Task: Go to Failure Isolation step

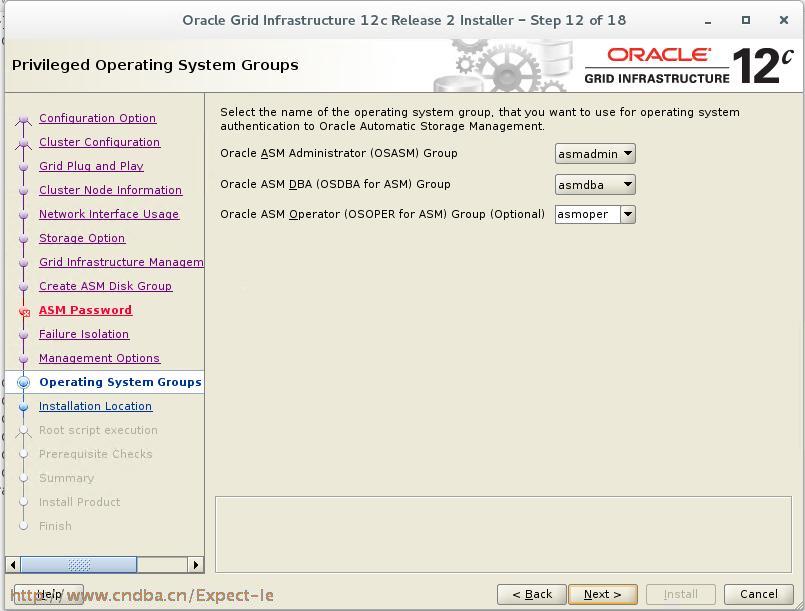Action: pyautogui.click(x=84, y=334)
